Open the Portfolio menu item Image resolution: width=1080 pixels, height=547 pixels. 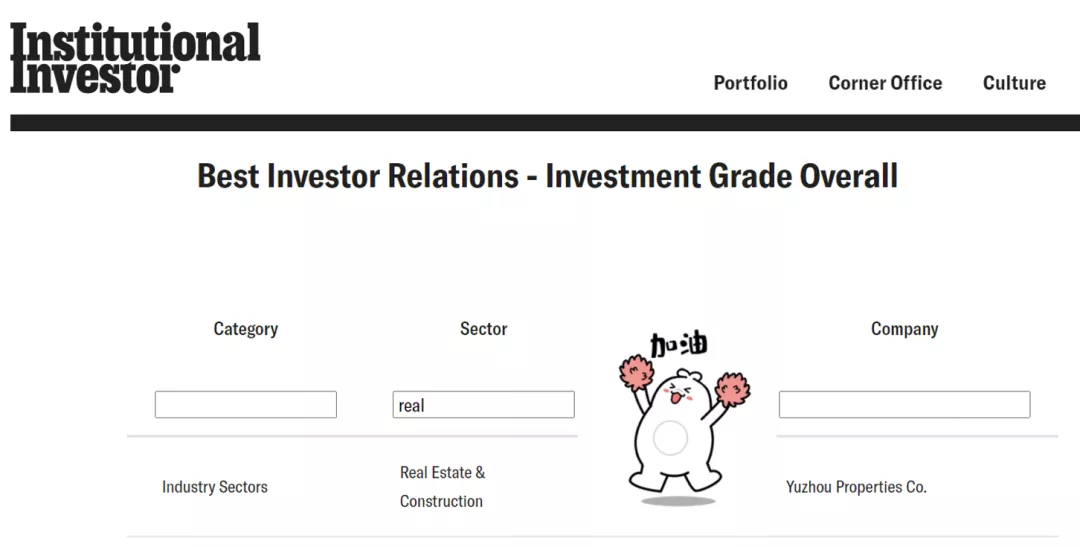click(750, 83)
